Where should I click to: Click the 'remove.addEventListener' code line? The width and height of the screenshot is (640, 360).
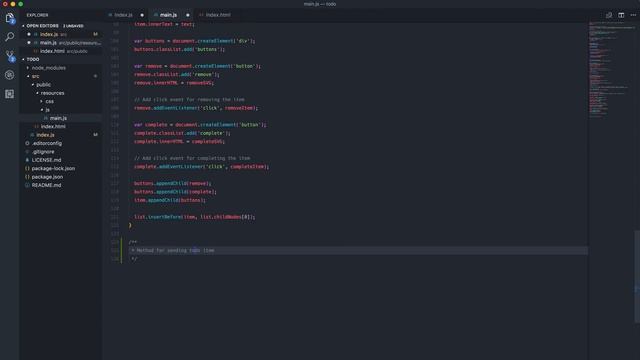point(196,108)
